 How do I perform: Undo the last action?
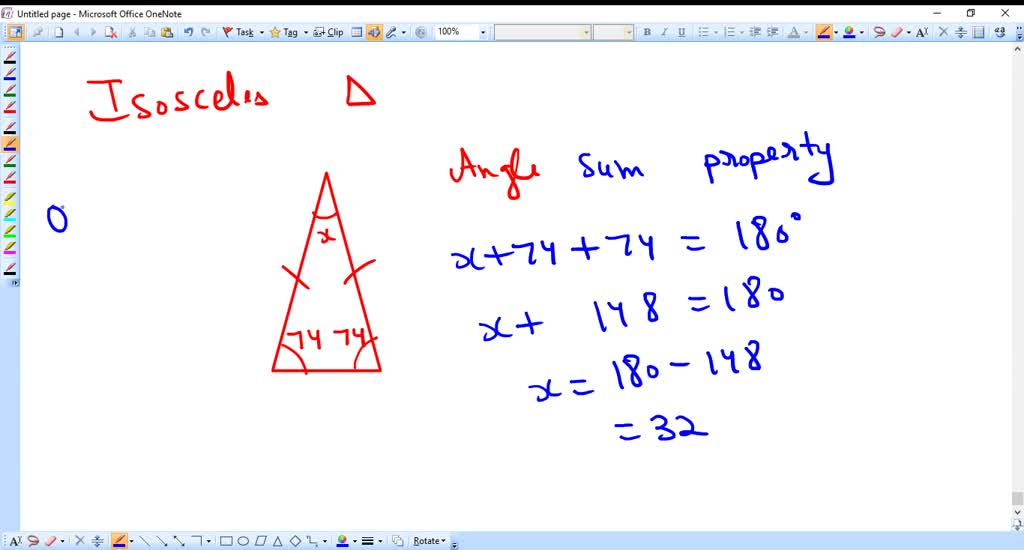[x=188, y=32]
